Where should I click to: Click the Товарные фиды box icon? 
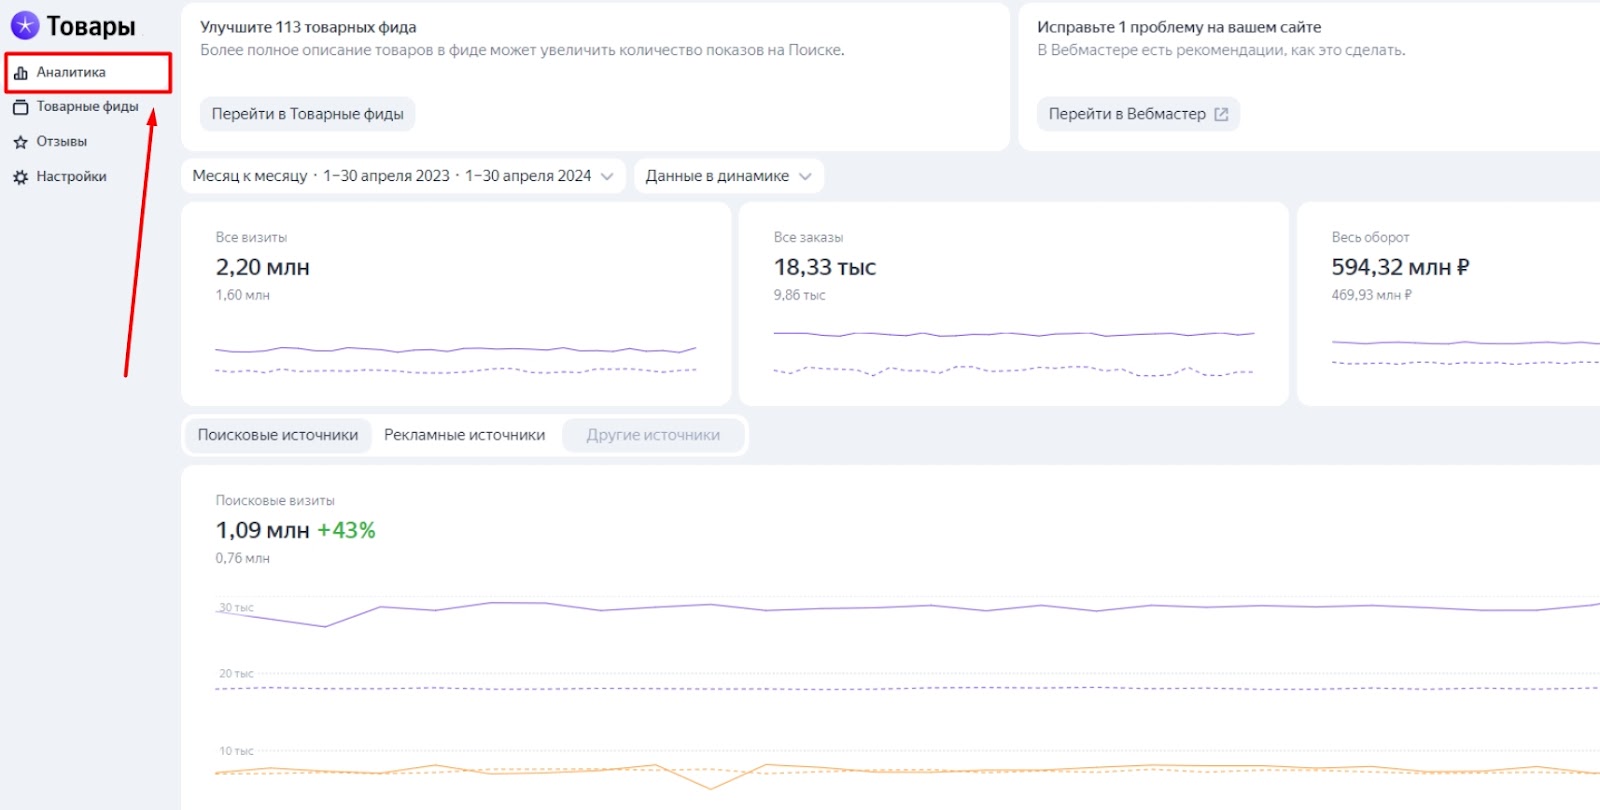click(x=21, y=107)
